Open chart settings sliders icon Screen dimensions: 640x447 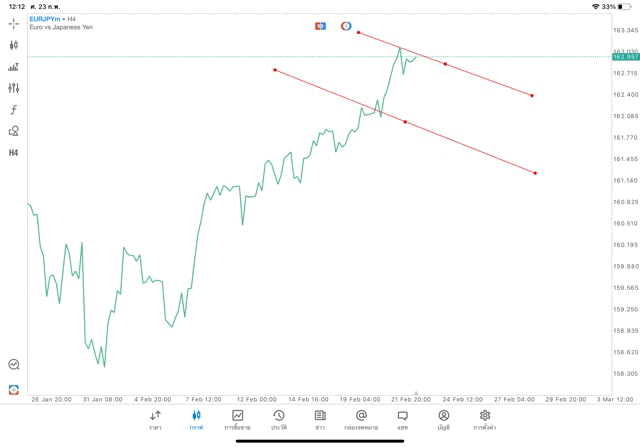pos(14,88)
